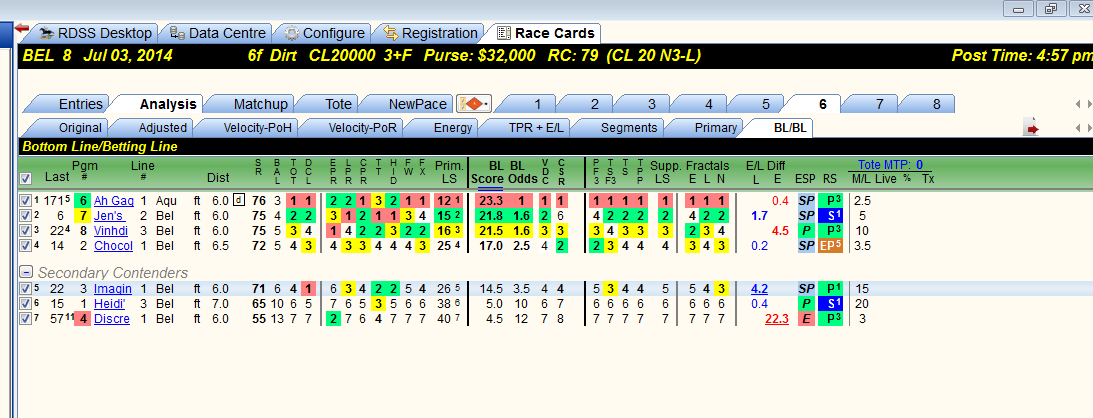Click the Prim. LS column header
1093x418 pixels.
tap(449, 172)
